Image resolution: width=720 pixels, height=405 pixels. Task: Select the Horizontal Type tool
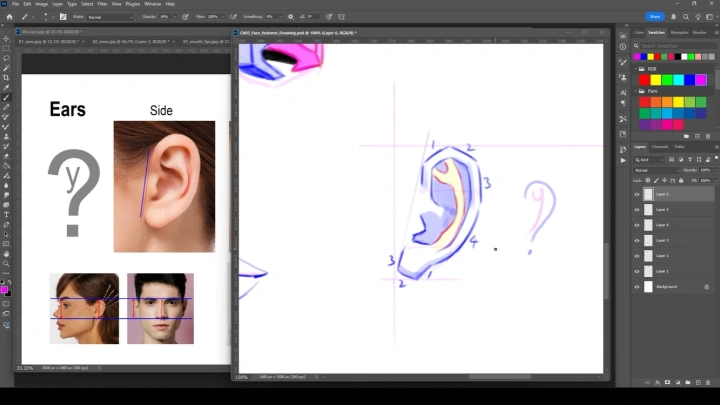click(x=6, y=214)
